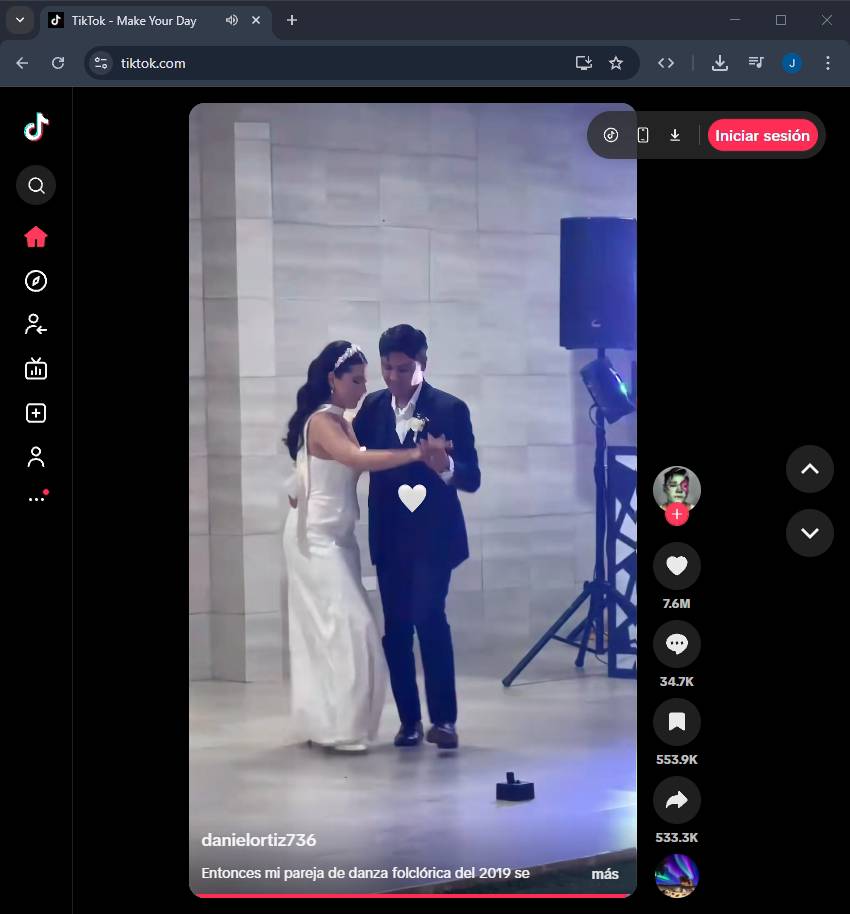Open the browser tab search dropdown
Image resolution: width=850 pixels, height=914 pixels.
tap(19, 20)
